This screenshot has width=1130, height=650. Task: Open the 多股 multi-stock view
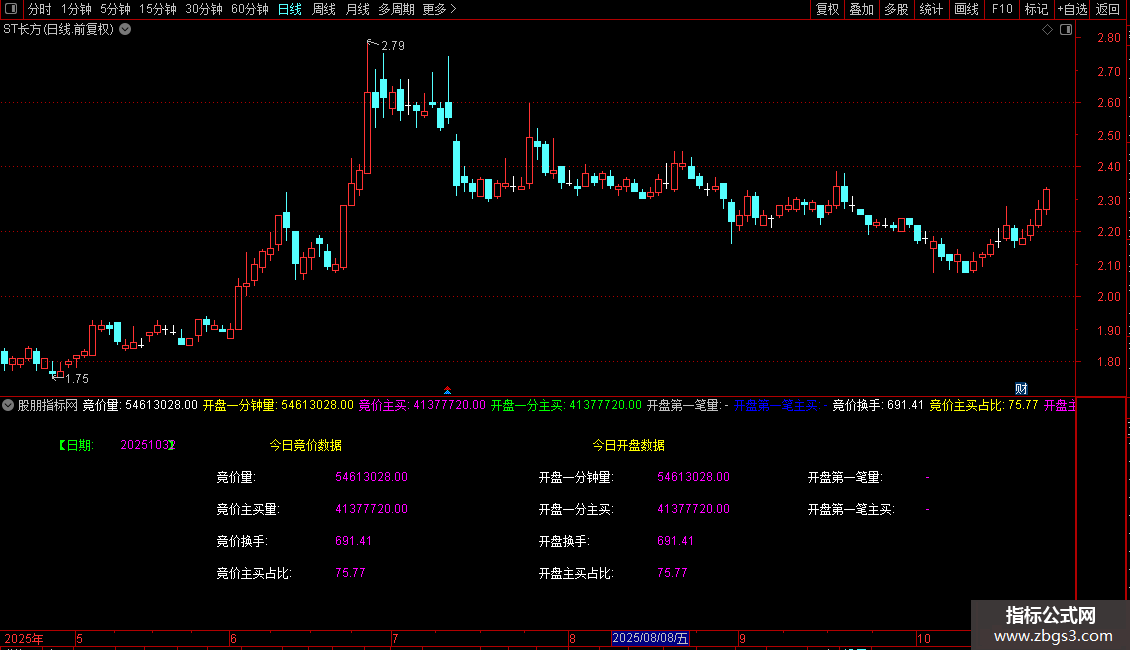pyautogui.click(x=896, y=9)
